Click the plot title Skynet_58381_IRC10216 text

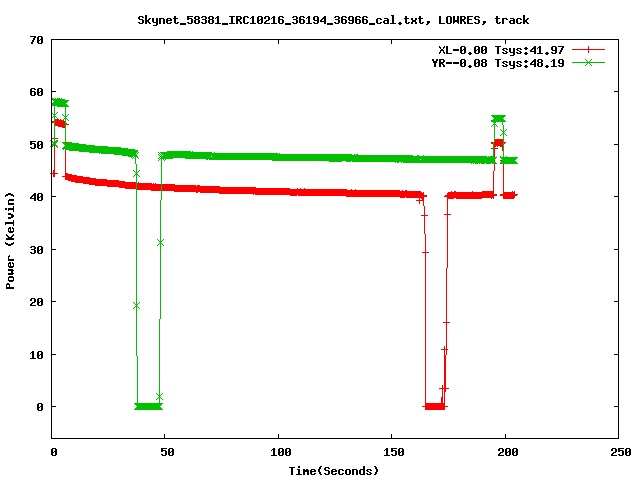(x=333, y=20)
